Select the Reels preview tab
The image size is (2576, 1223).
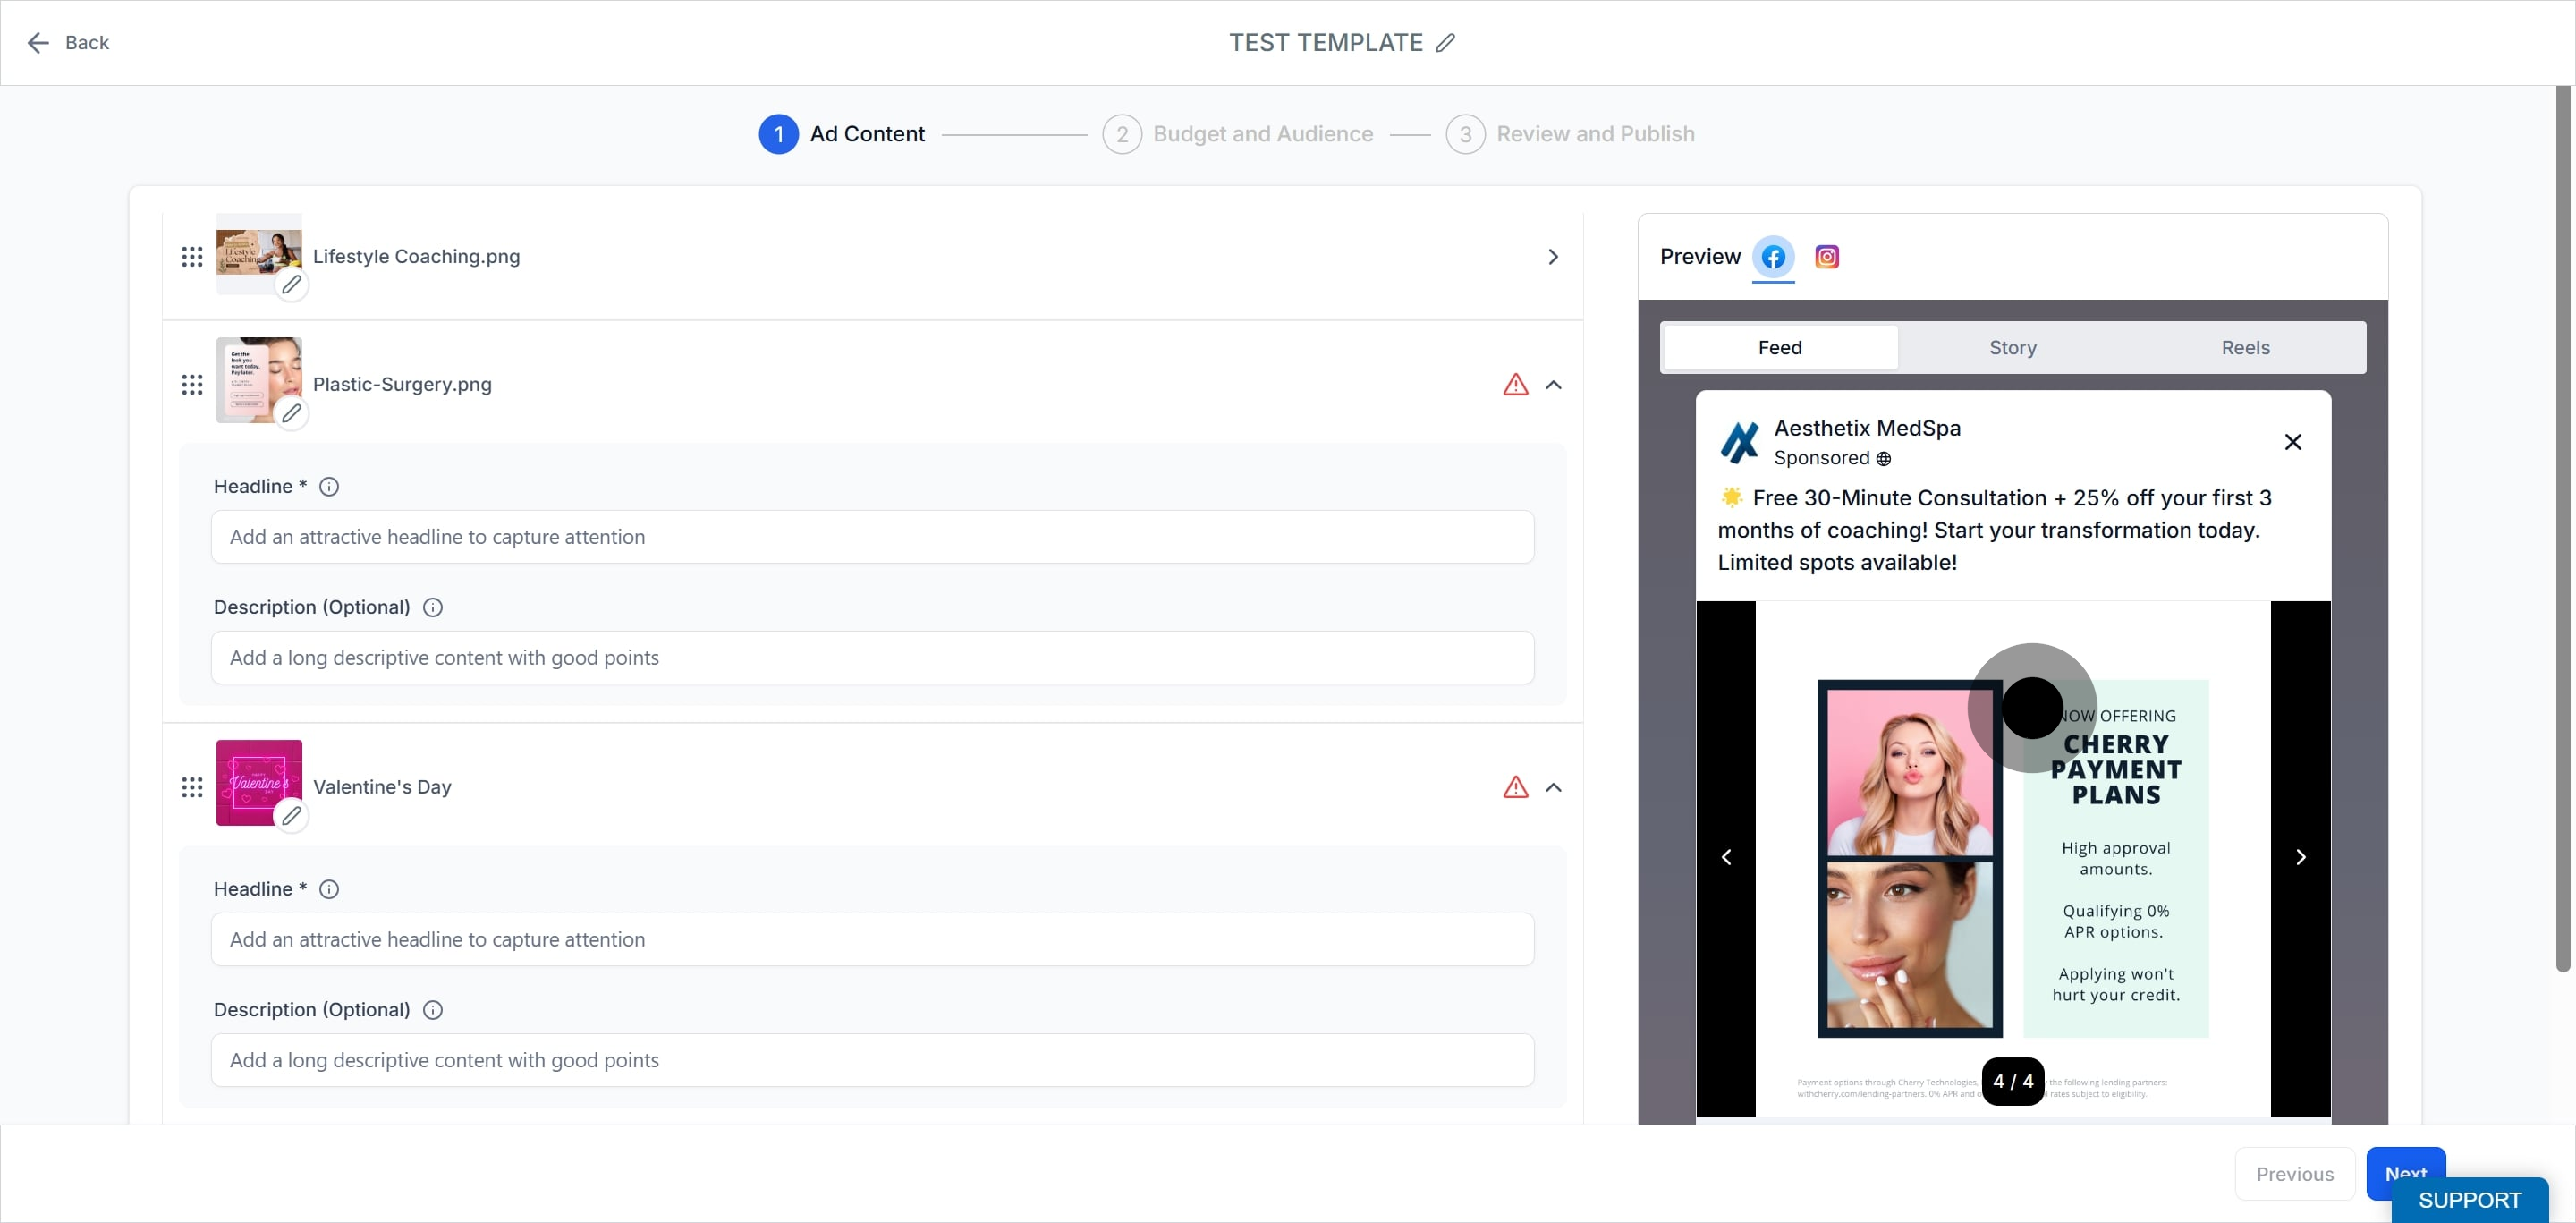pos(2245,348)
